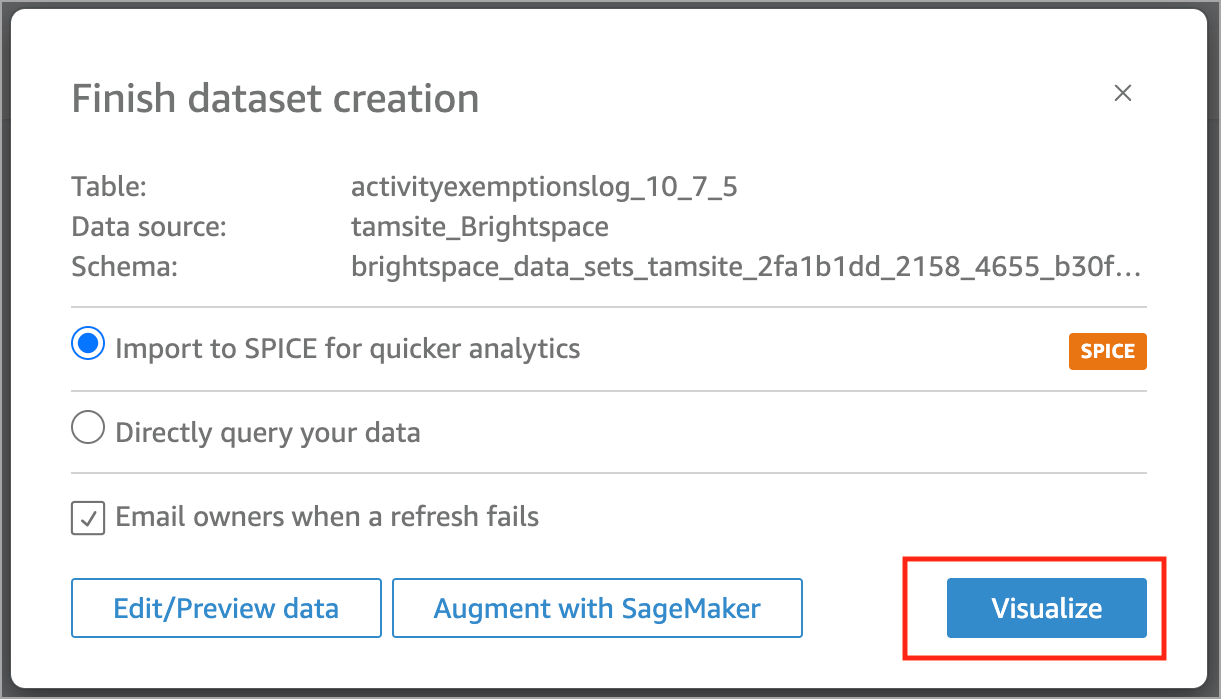The width and height of the screenshot is (1221, 699).
Task: Click the data source tamsite_Brightspace label
Action: click(x=479, y=227)
